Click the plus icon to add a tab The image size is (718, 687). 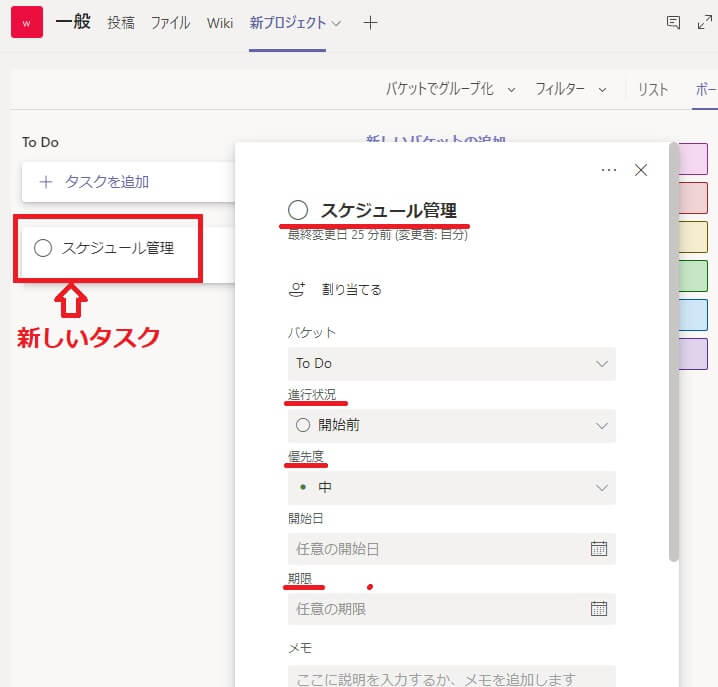point(370,23)
